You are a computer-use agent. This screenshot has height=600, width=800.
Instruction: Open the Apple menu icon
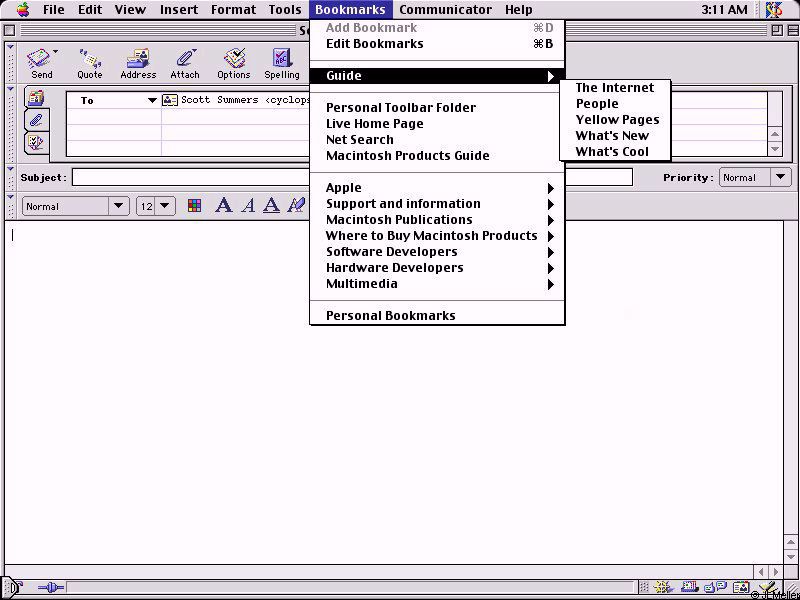click(x=23, y=9)
